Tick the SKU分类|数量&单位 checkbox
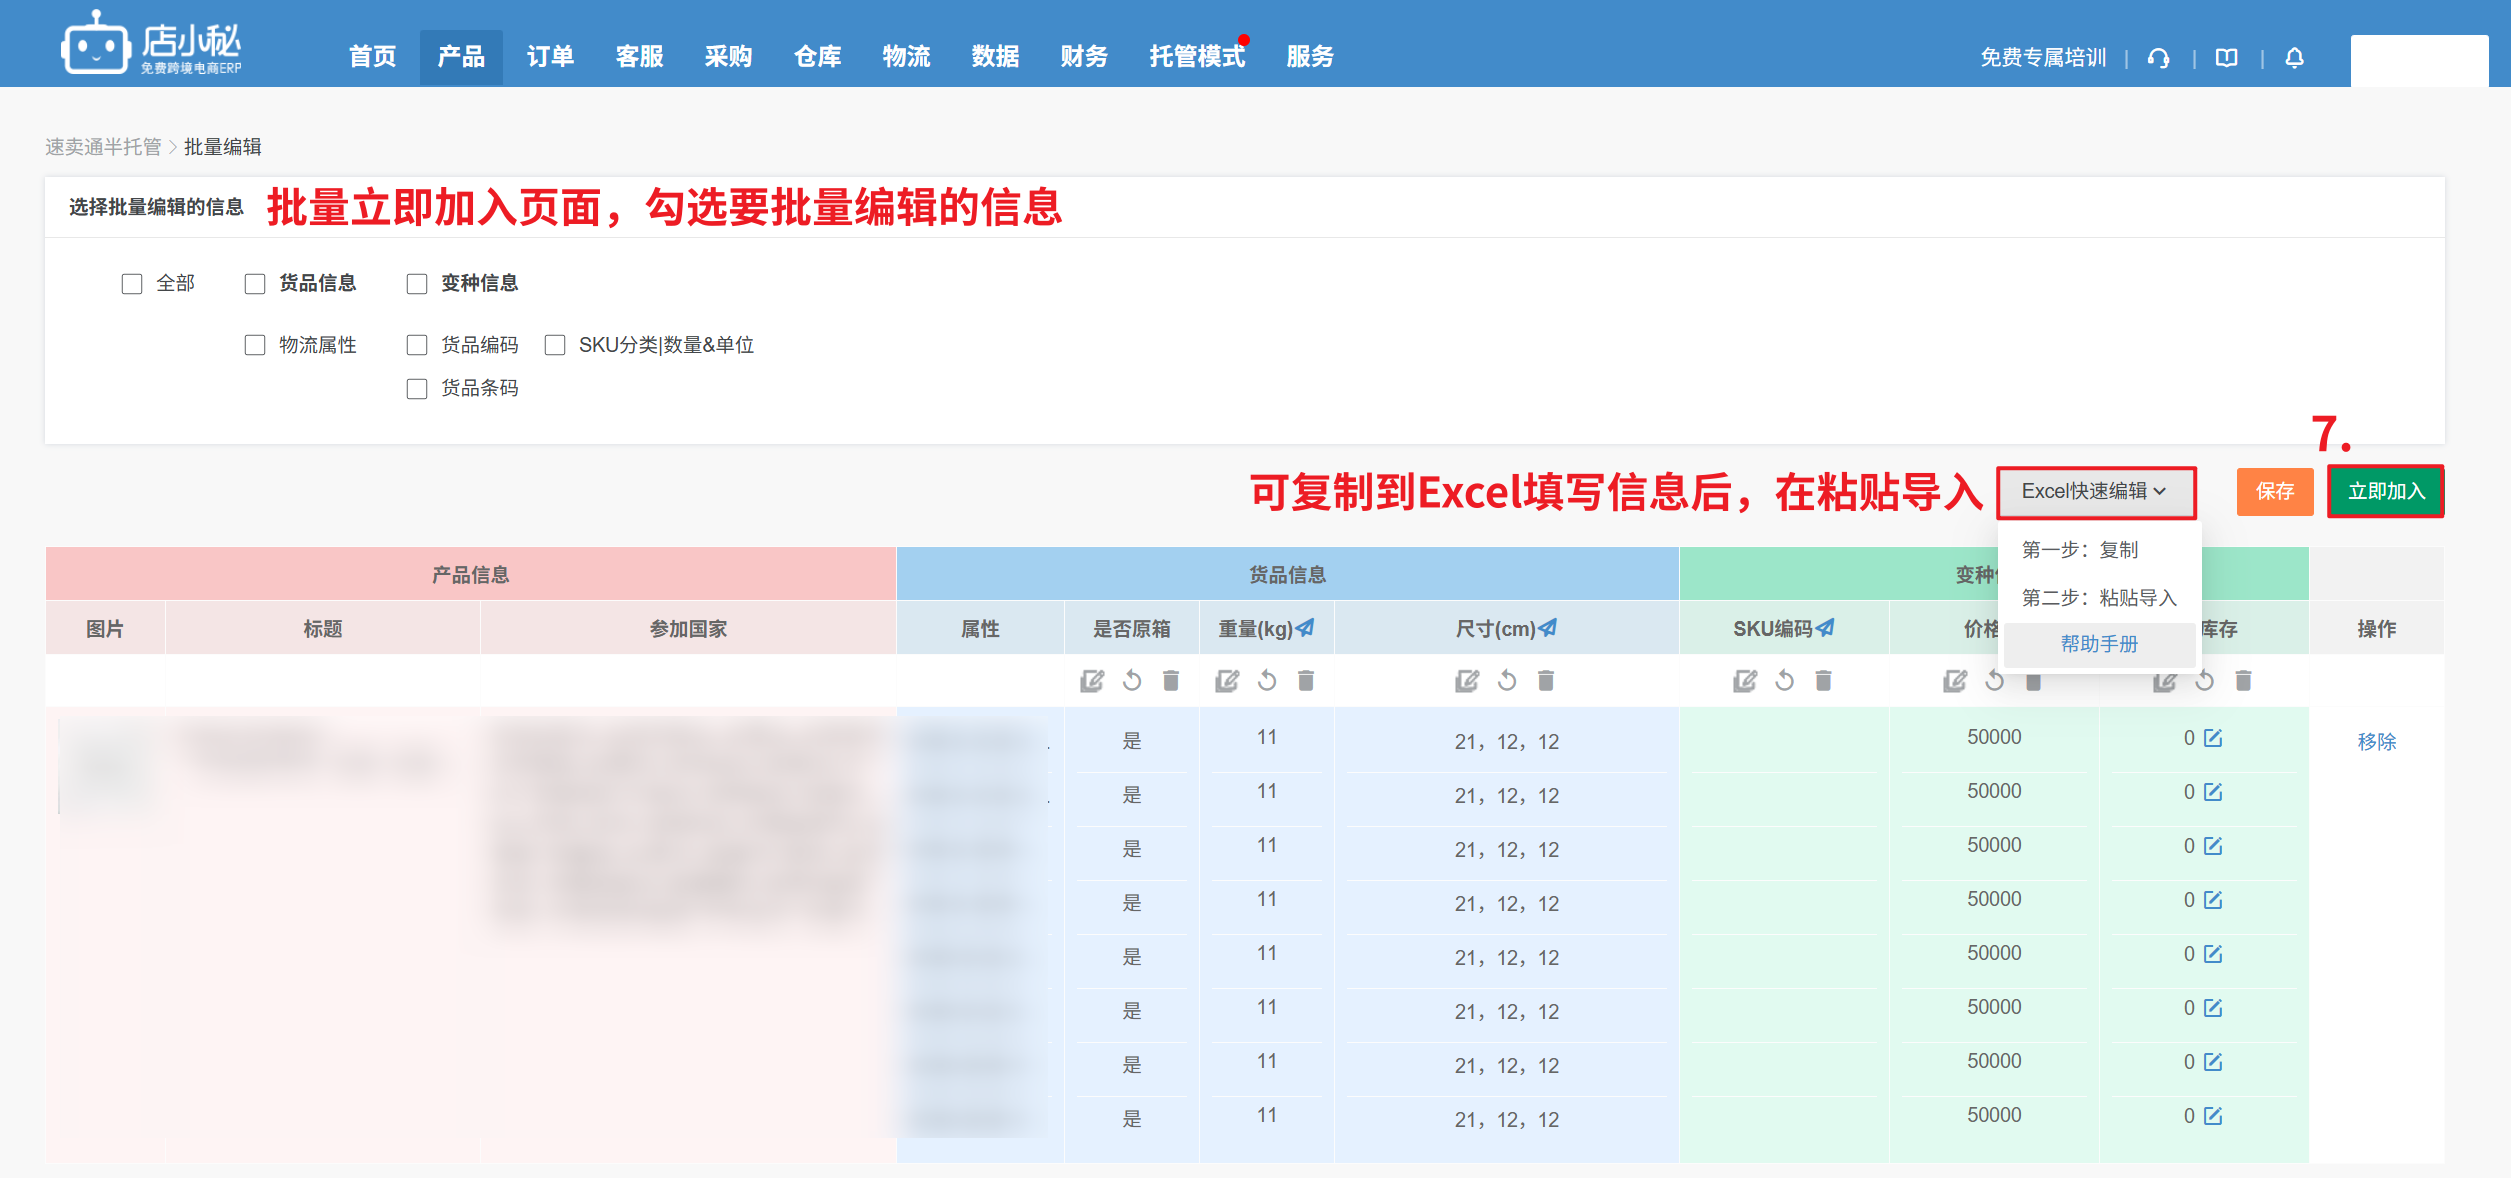This screenshot has width=2511, height=1178. (555, 345)
